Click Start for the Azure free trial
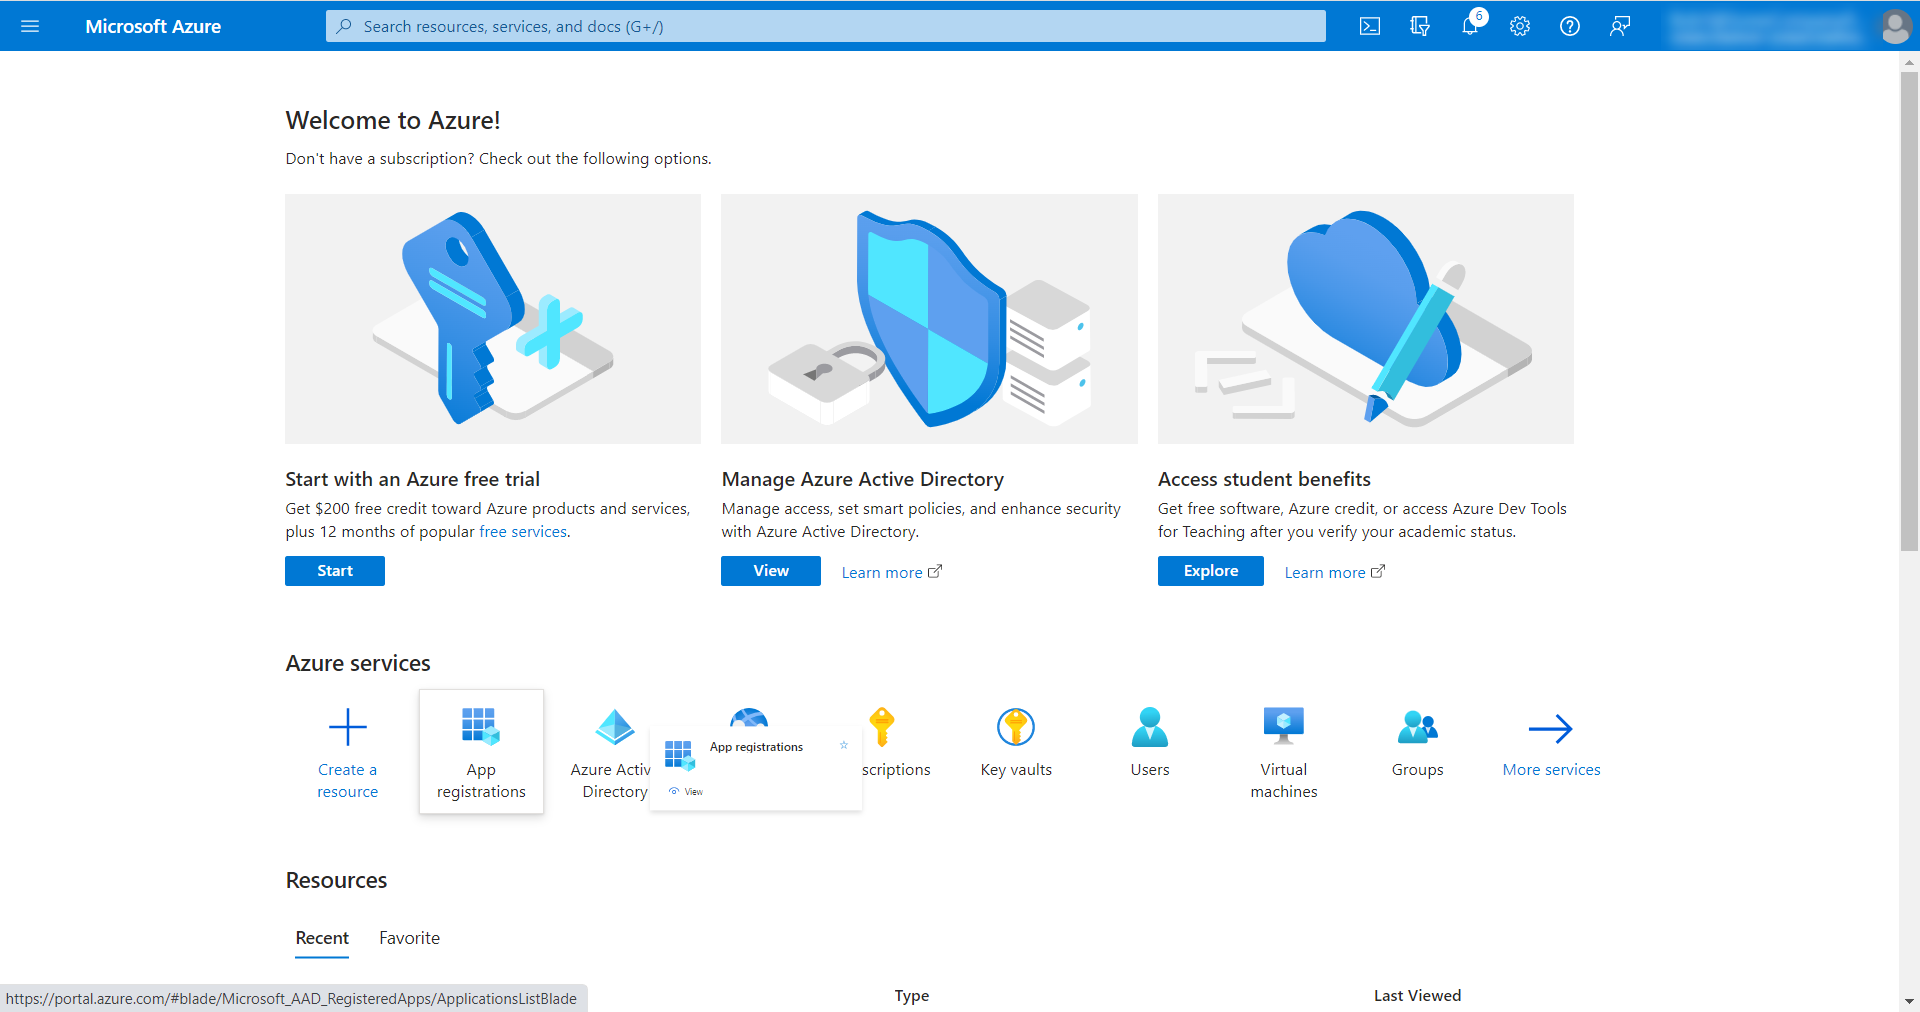Viewport: 1920px width, 1012px height. pyautogui.click(x=335, y=571)
